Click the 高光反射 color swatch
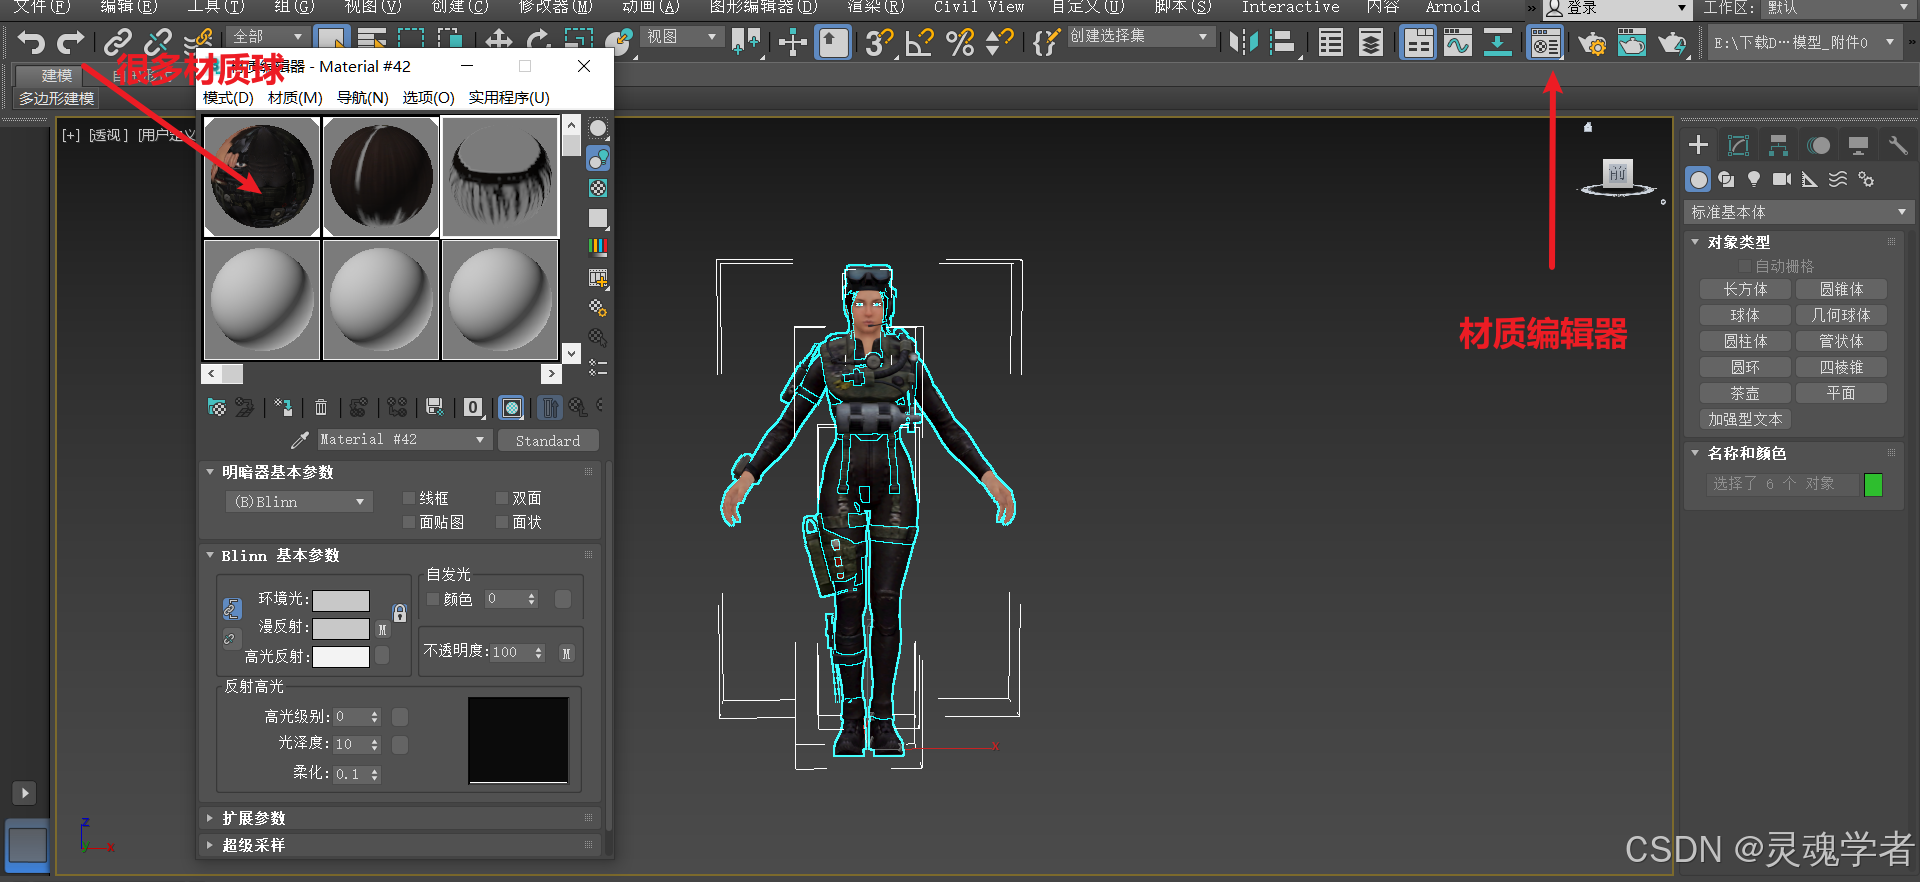This screenshot has width=1920, height=882. [341, 657]
